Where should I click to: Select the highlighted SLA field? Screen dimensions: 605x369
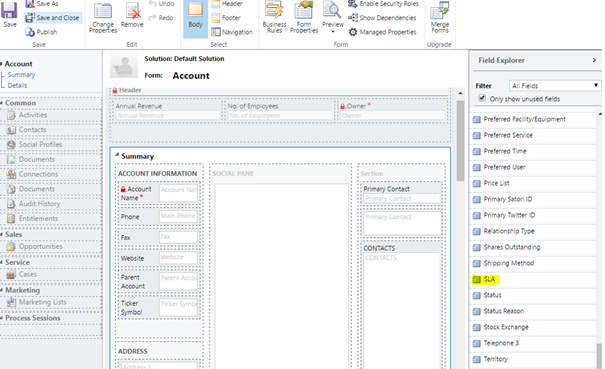click(x=485, y=279)
